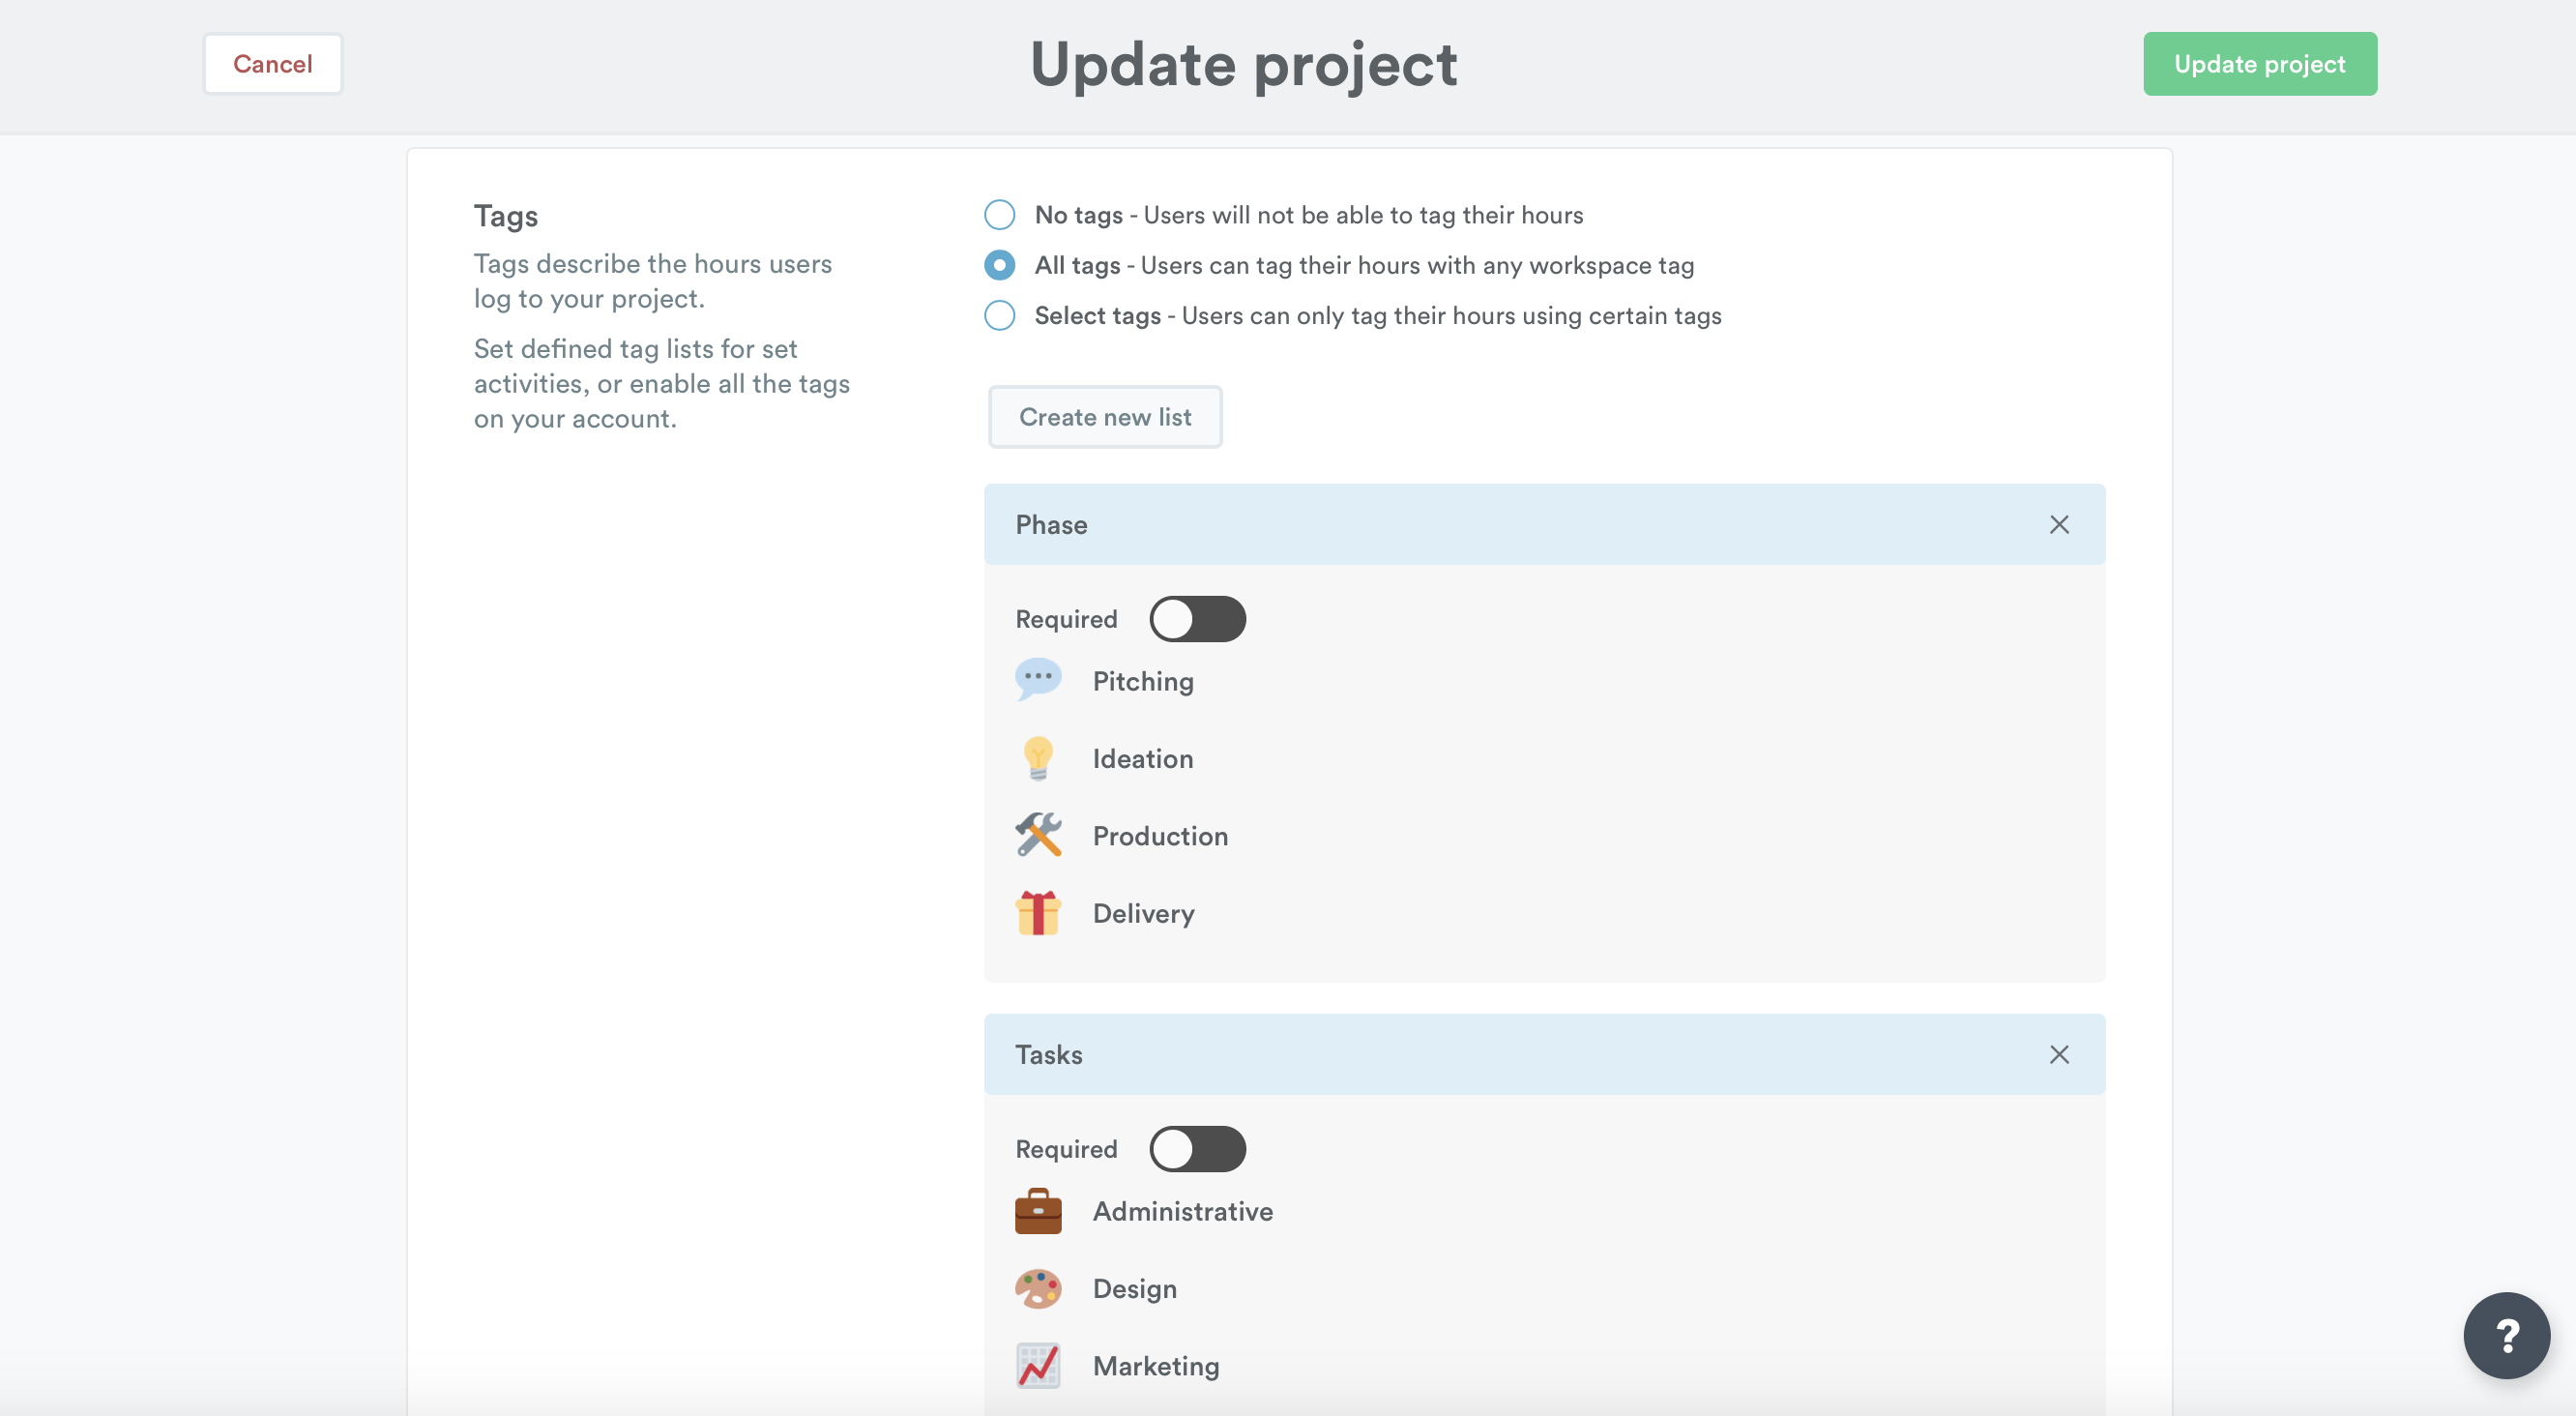Click the Delivery gift box icon
The image size is (2576, 1416).
pyautogui.click(x=1038, y=912)
